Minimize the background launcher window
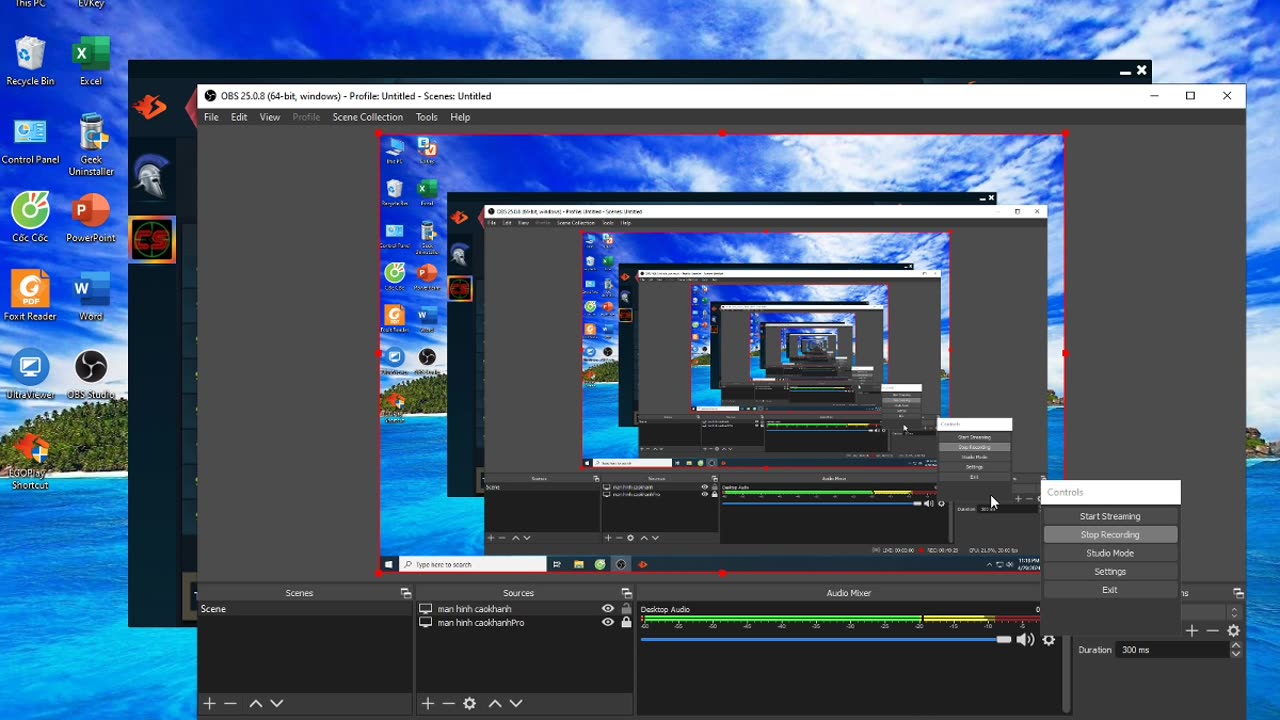Image resolution: width=1280 pixels, height=720 pixels. [x=1125, y=71]
